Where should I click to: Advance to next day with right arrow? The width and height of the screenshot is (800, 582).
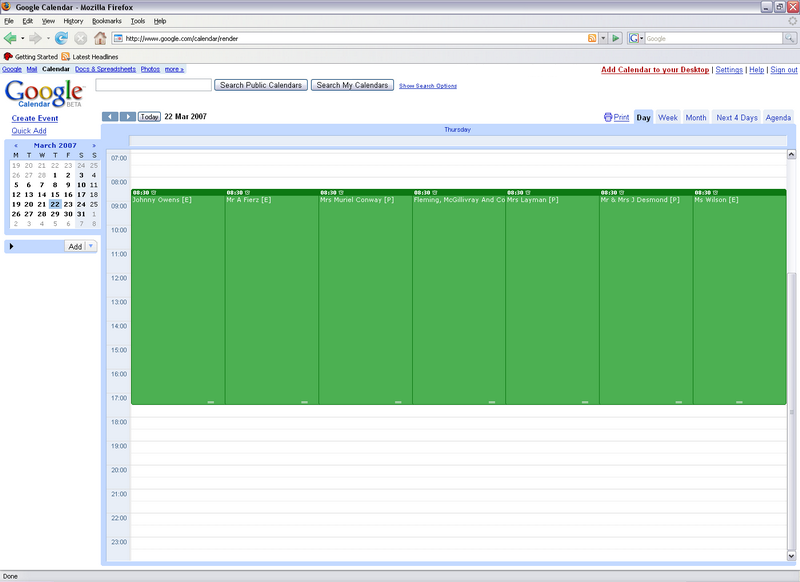point(127,117)
